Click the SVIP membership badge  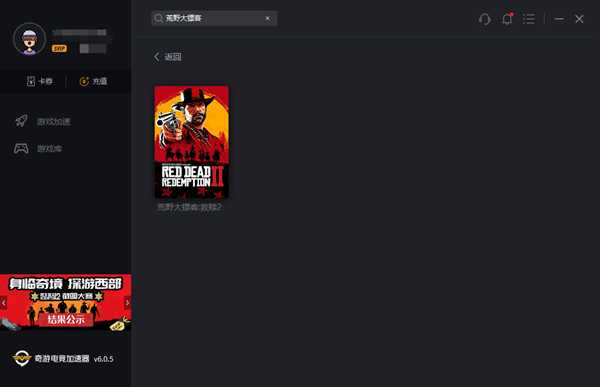[x=59, y=49]
